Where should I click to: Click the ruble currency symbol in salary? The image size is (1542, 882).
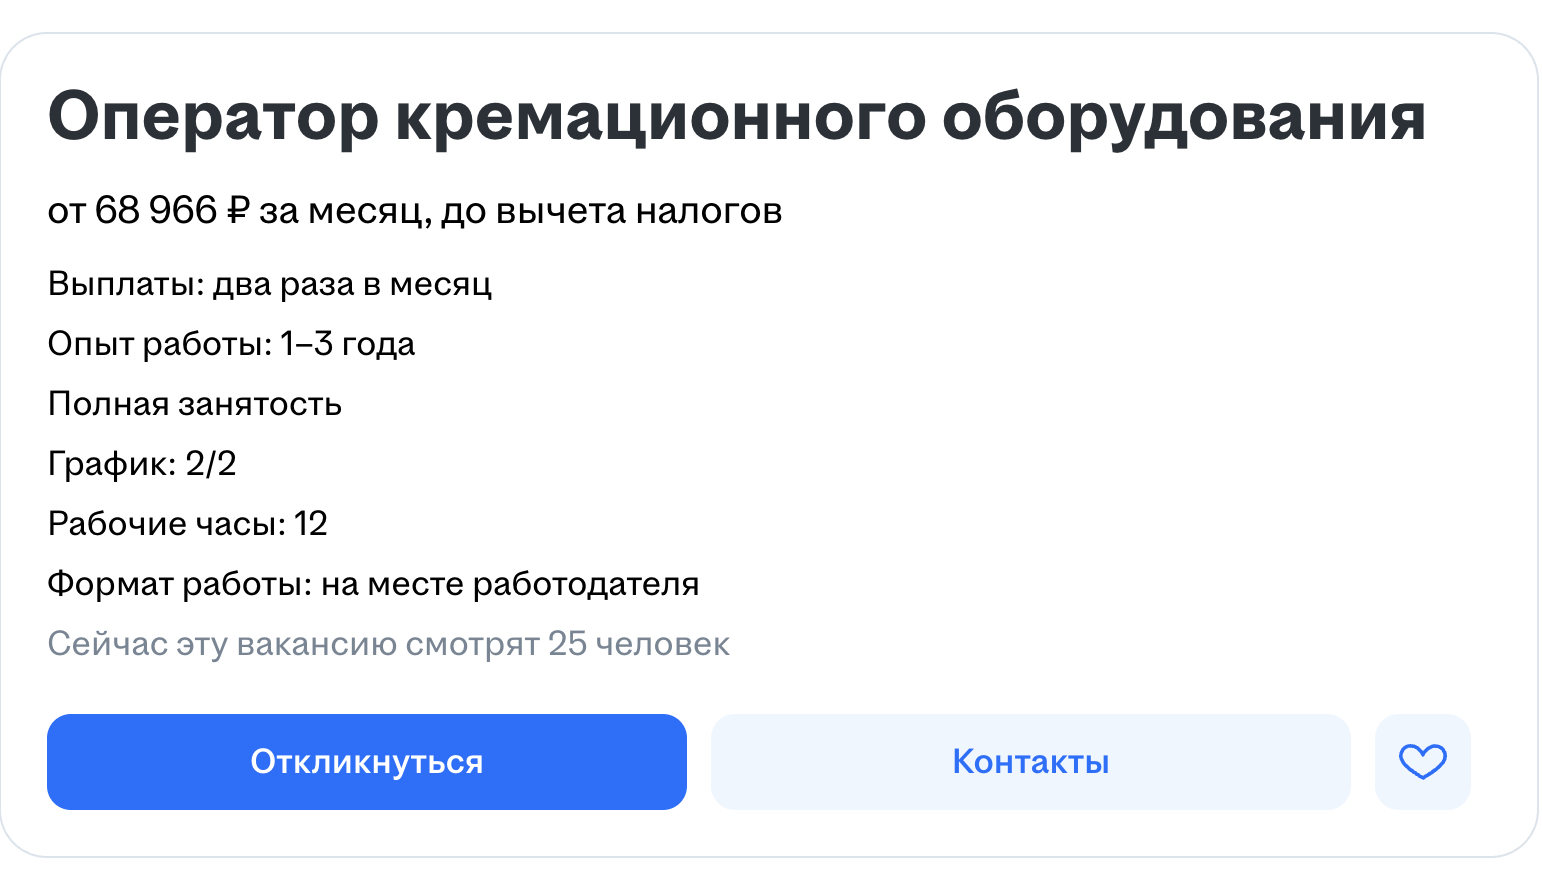tap(238, 210)
